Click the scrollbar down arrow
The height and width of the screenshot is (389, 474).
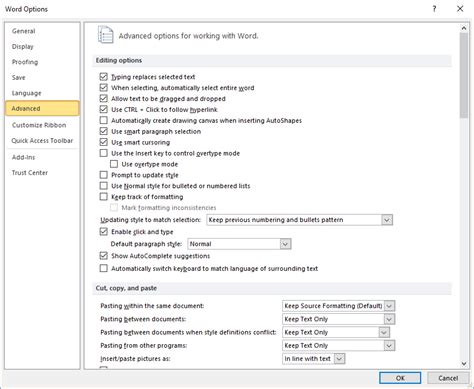pos(464,364)
